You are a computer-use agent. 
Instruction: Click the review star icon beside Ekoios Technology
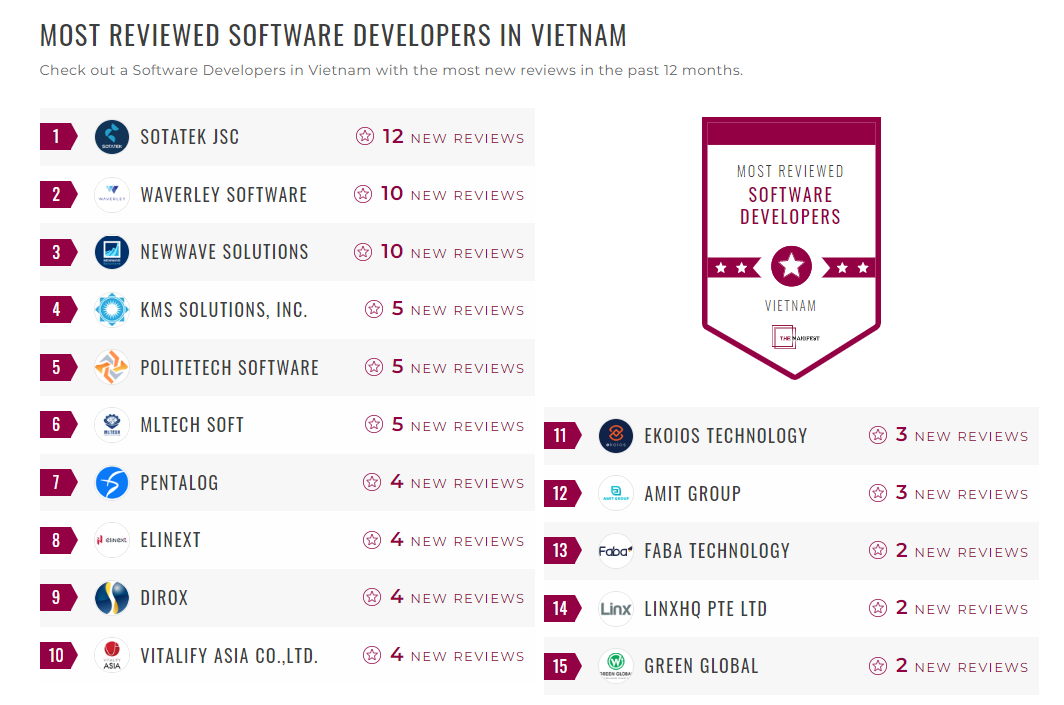880,435
